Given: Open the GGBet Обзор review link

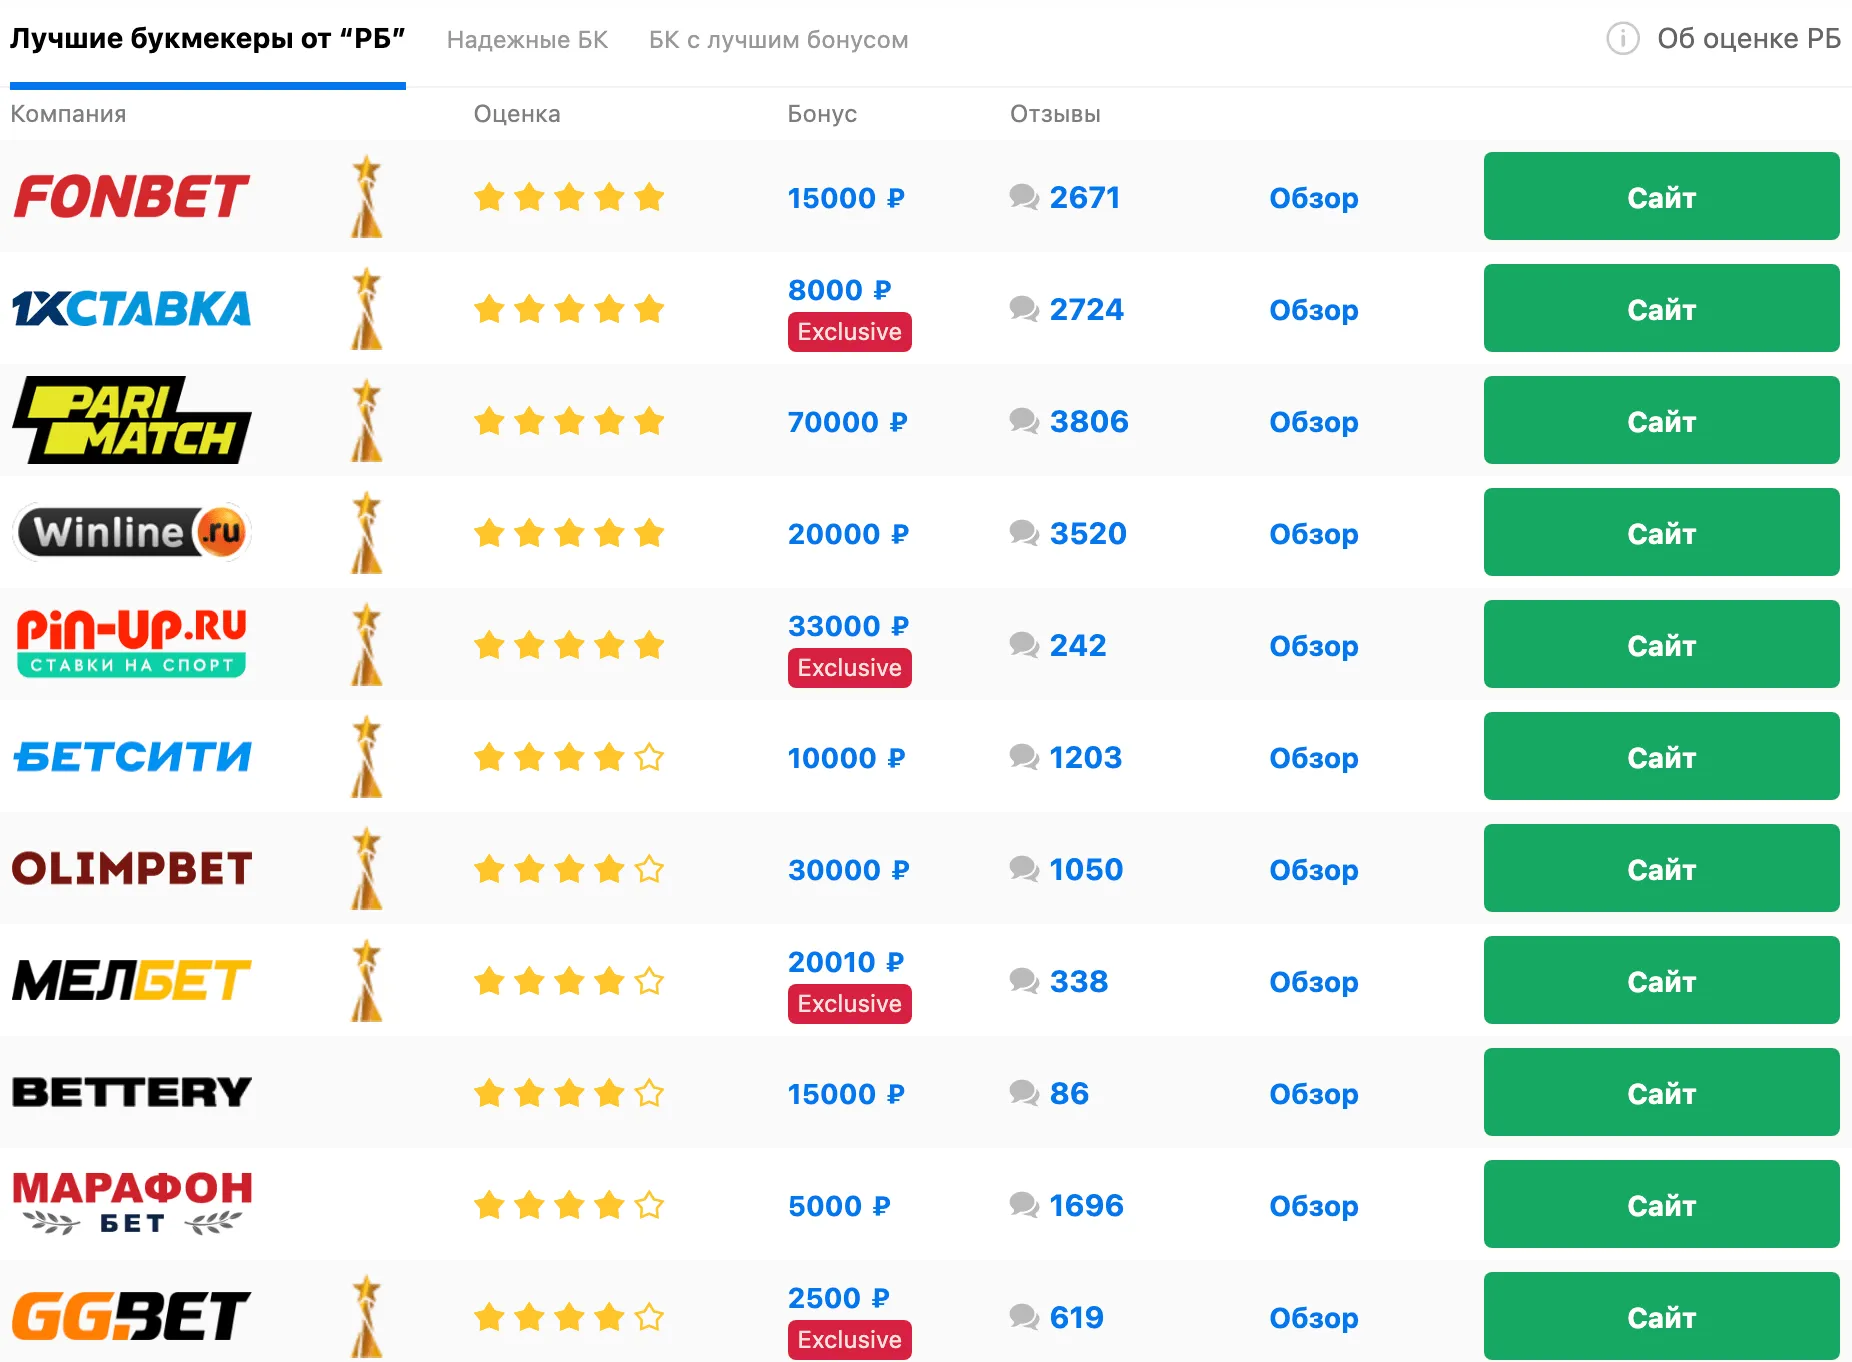Looking at the screenshot, I should click(x=1314, y=1318).
